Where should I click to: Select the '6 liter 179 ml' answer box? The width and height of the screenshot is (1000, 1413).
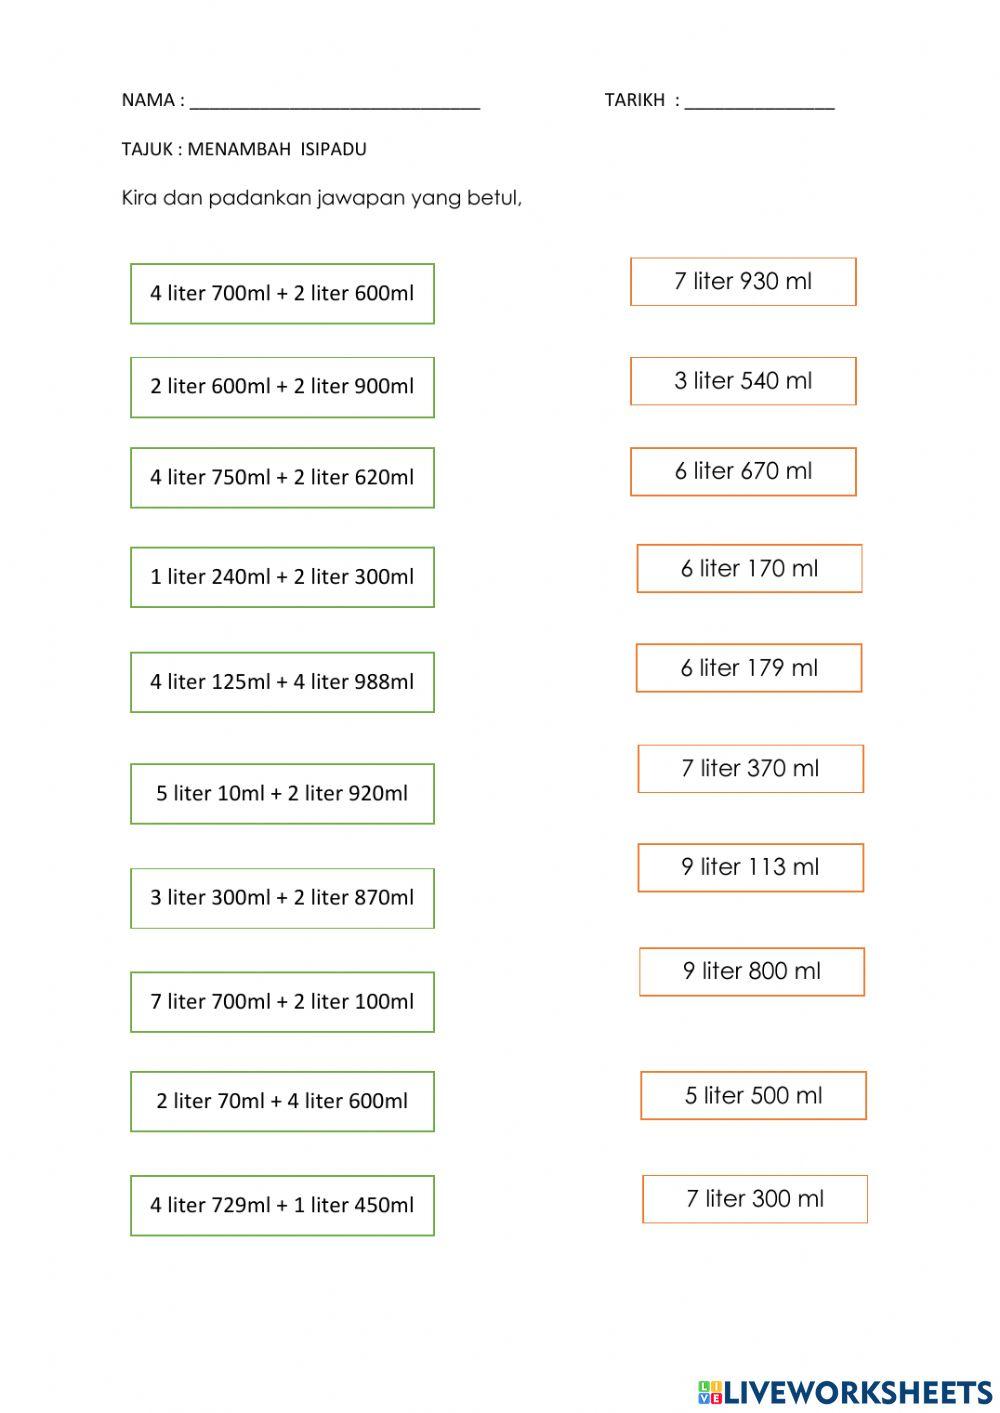[749, 668]
